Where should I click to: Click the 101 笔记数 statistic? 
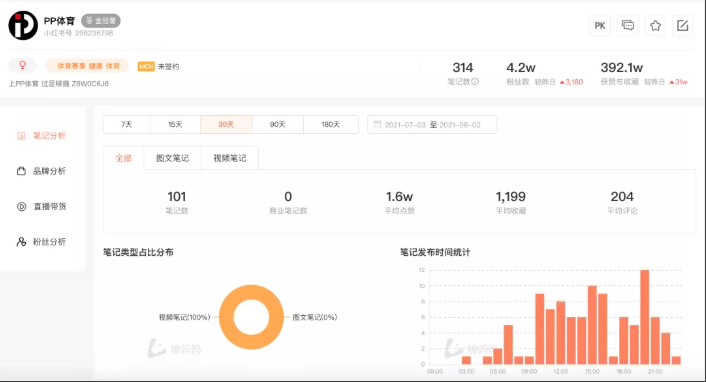tap(176, 202)
